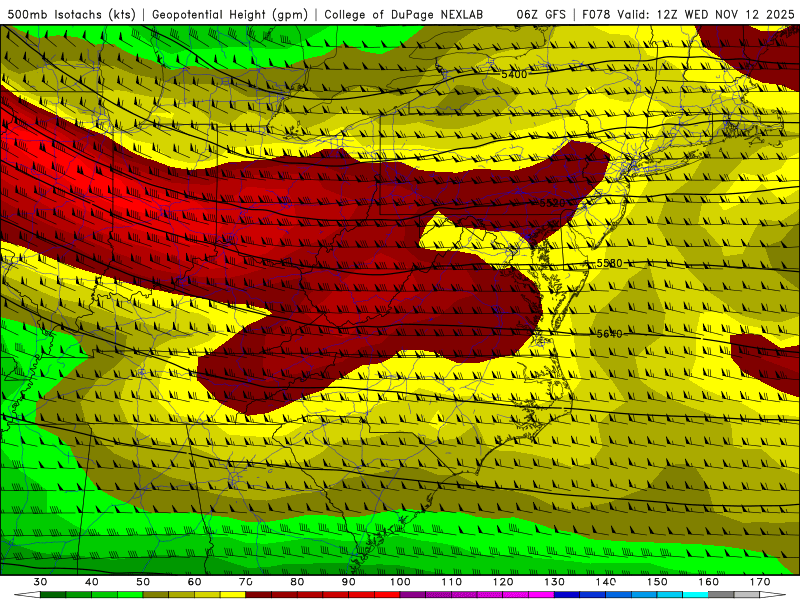The height and width of the screenshot is (600, 800).
Task: Click the 5640 height contour label
Action: click(x=610, y=334)
